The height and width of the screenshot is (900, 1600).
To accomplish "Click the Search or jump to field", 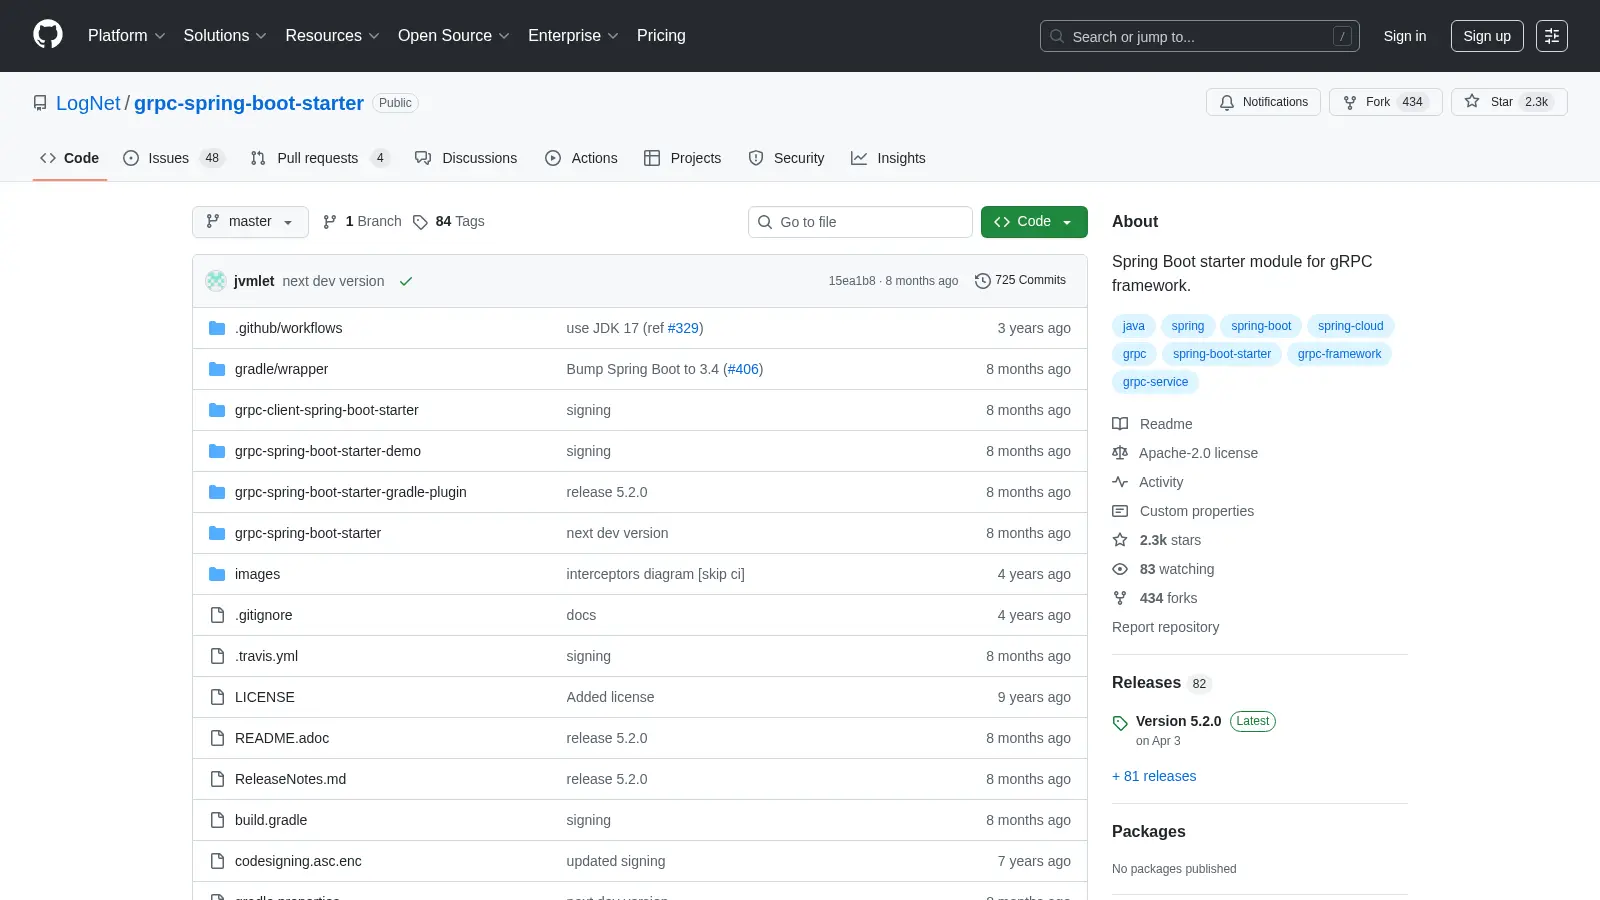I will tap(1199, 36).
